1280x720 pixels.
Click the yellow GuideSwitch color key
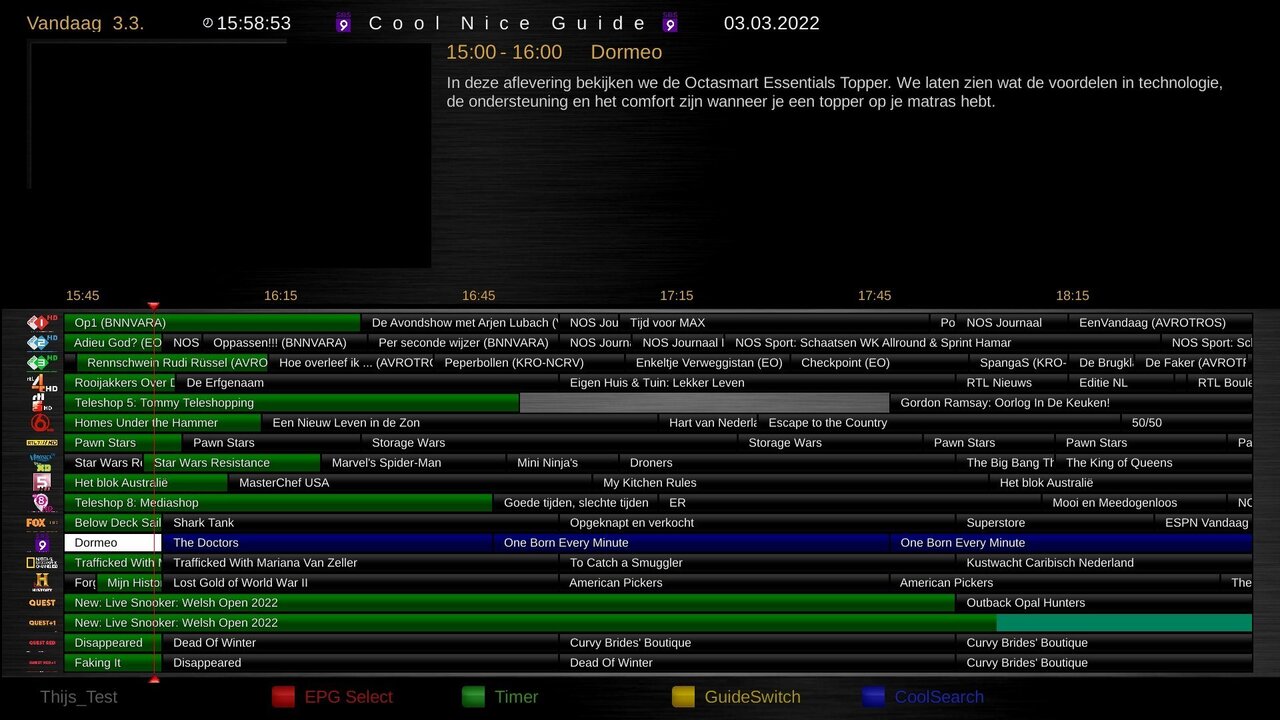click(x=683, y=697)
